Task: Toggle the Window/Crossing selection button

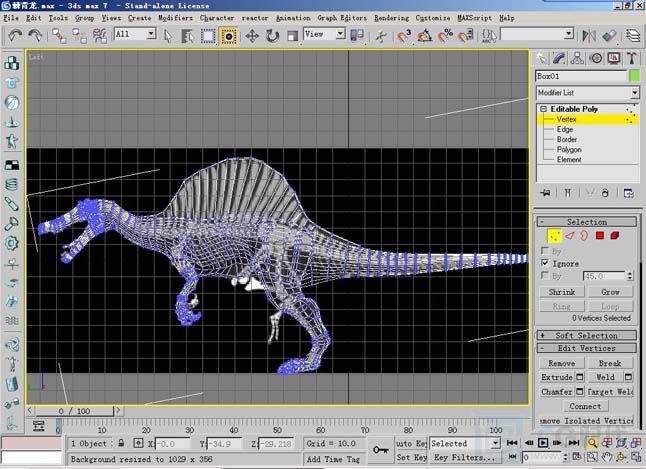Action: click(x=229, y=36)
